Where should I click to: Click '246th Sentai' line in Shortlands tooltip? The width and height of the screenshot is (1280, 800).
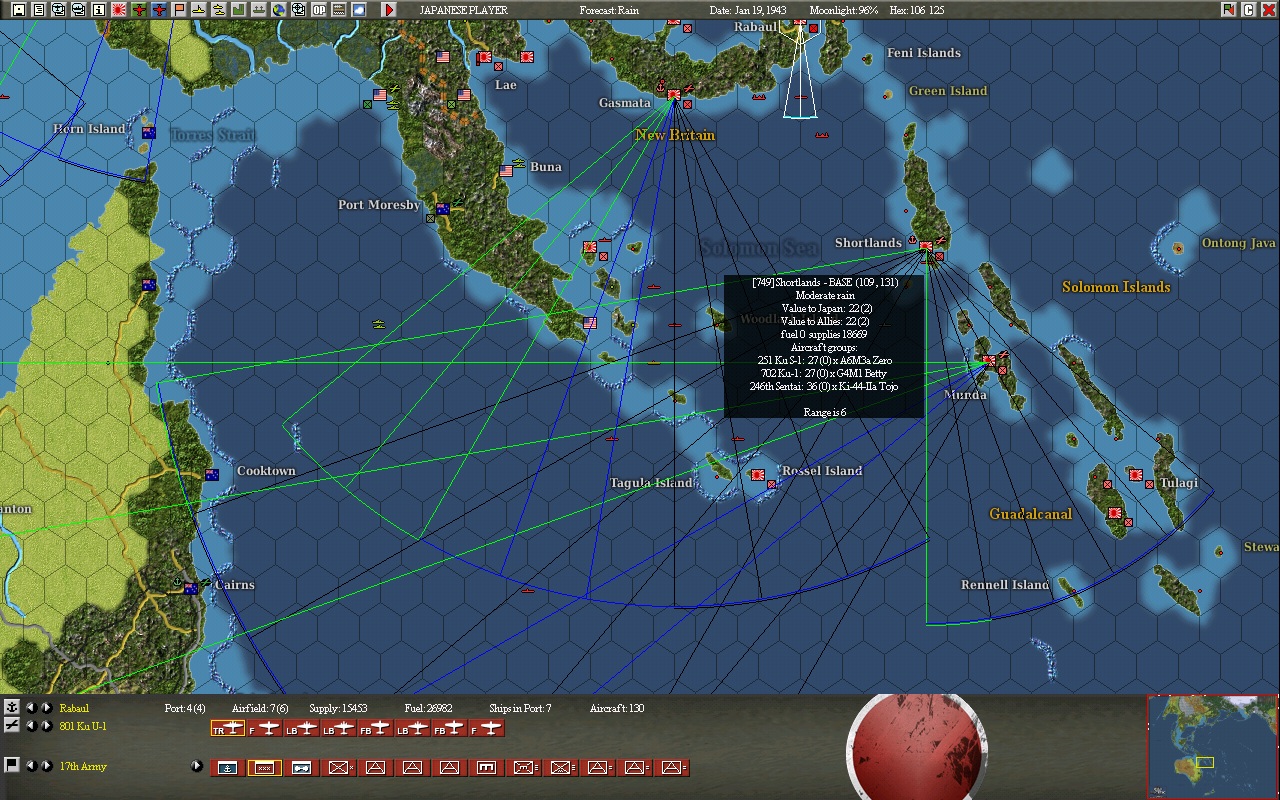tap(824, 386)
